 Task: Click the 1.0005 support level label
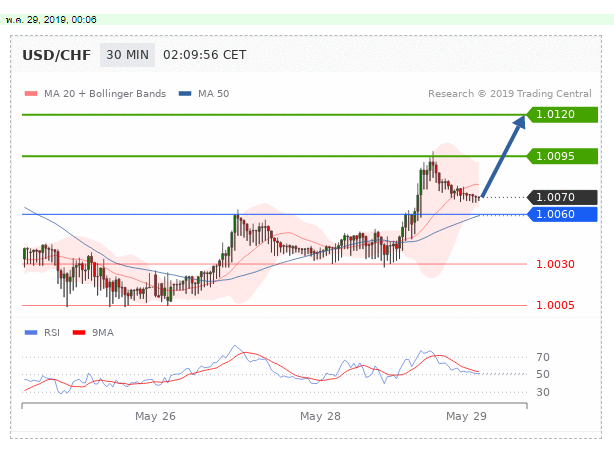pos(555,305)
